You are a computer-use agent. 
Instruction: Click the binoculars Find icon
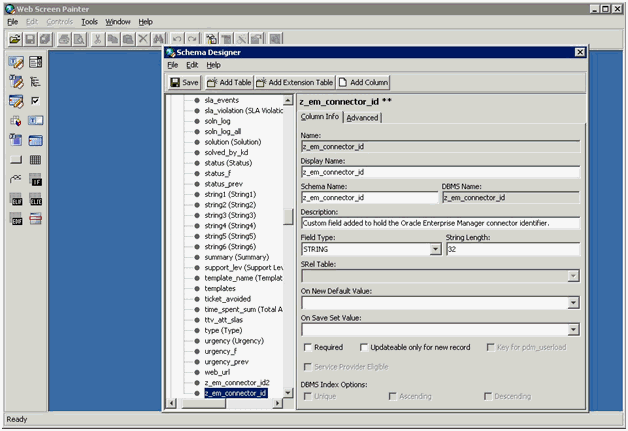pos(158,39)
